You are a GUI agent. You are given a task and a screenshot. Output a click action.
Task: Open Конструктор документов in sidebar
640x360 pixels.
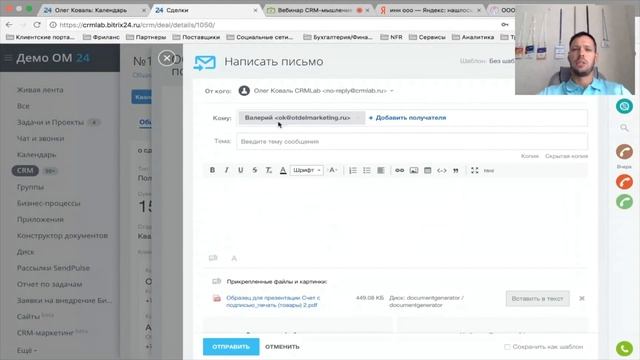tap(62, 236)
